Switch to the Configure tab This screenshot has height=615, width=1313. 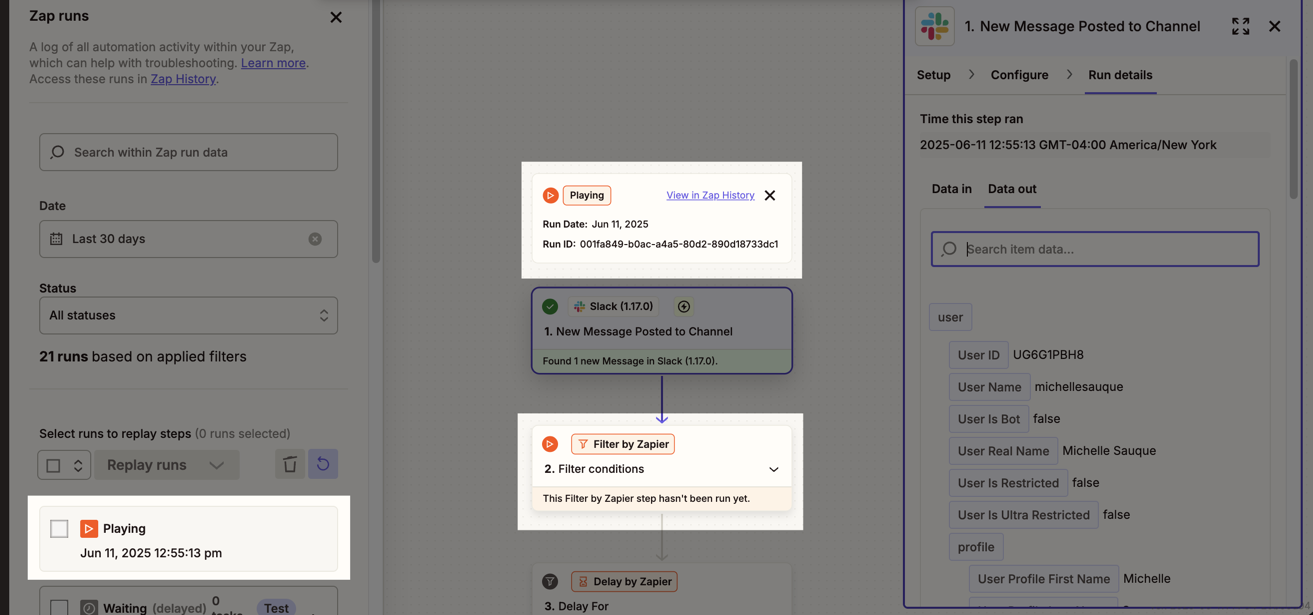1019,75
